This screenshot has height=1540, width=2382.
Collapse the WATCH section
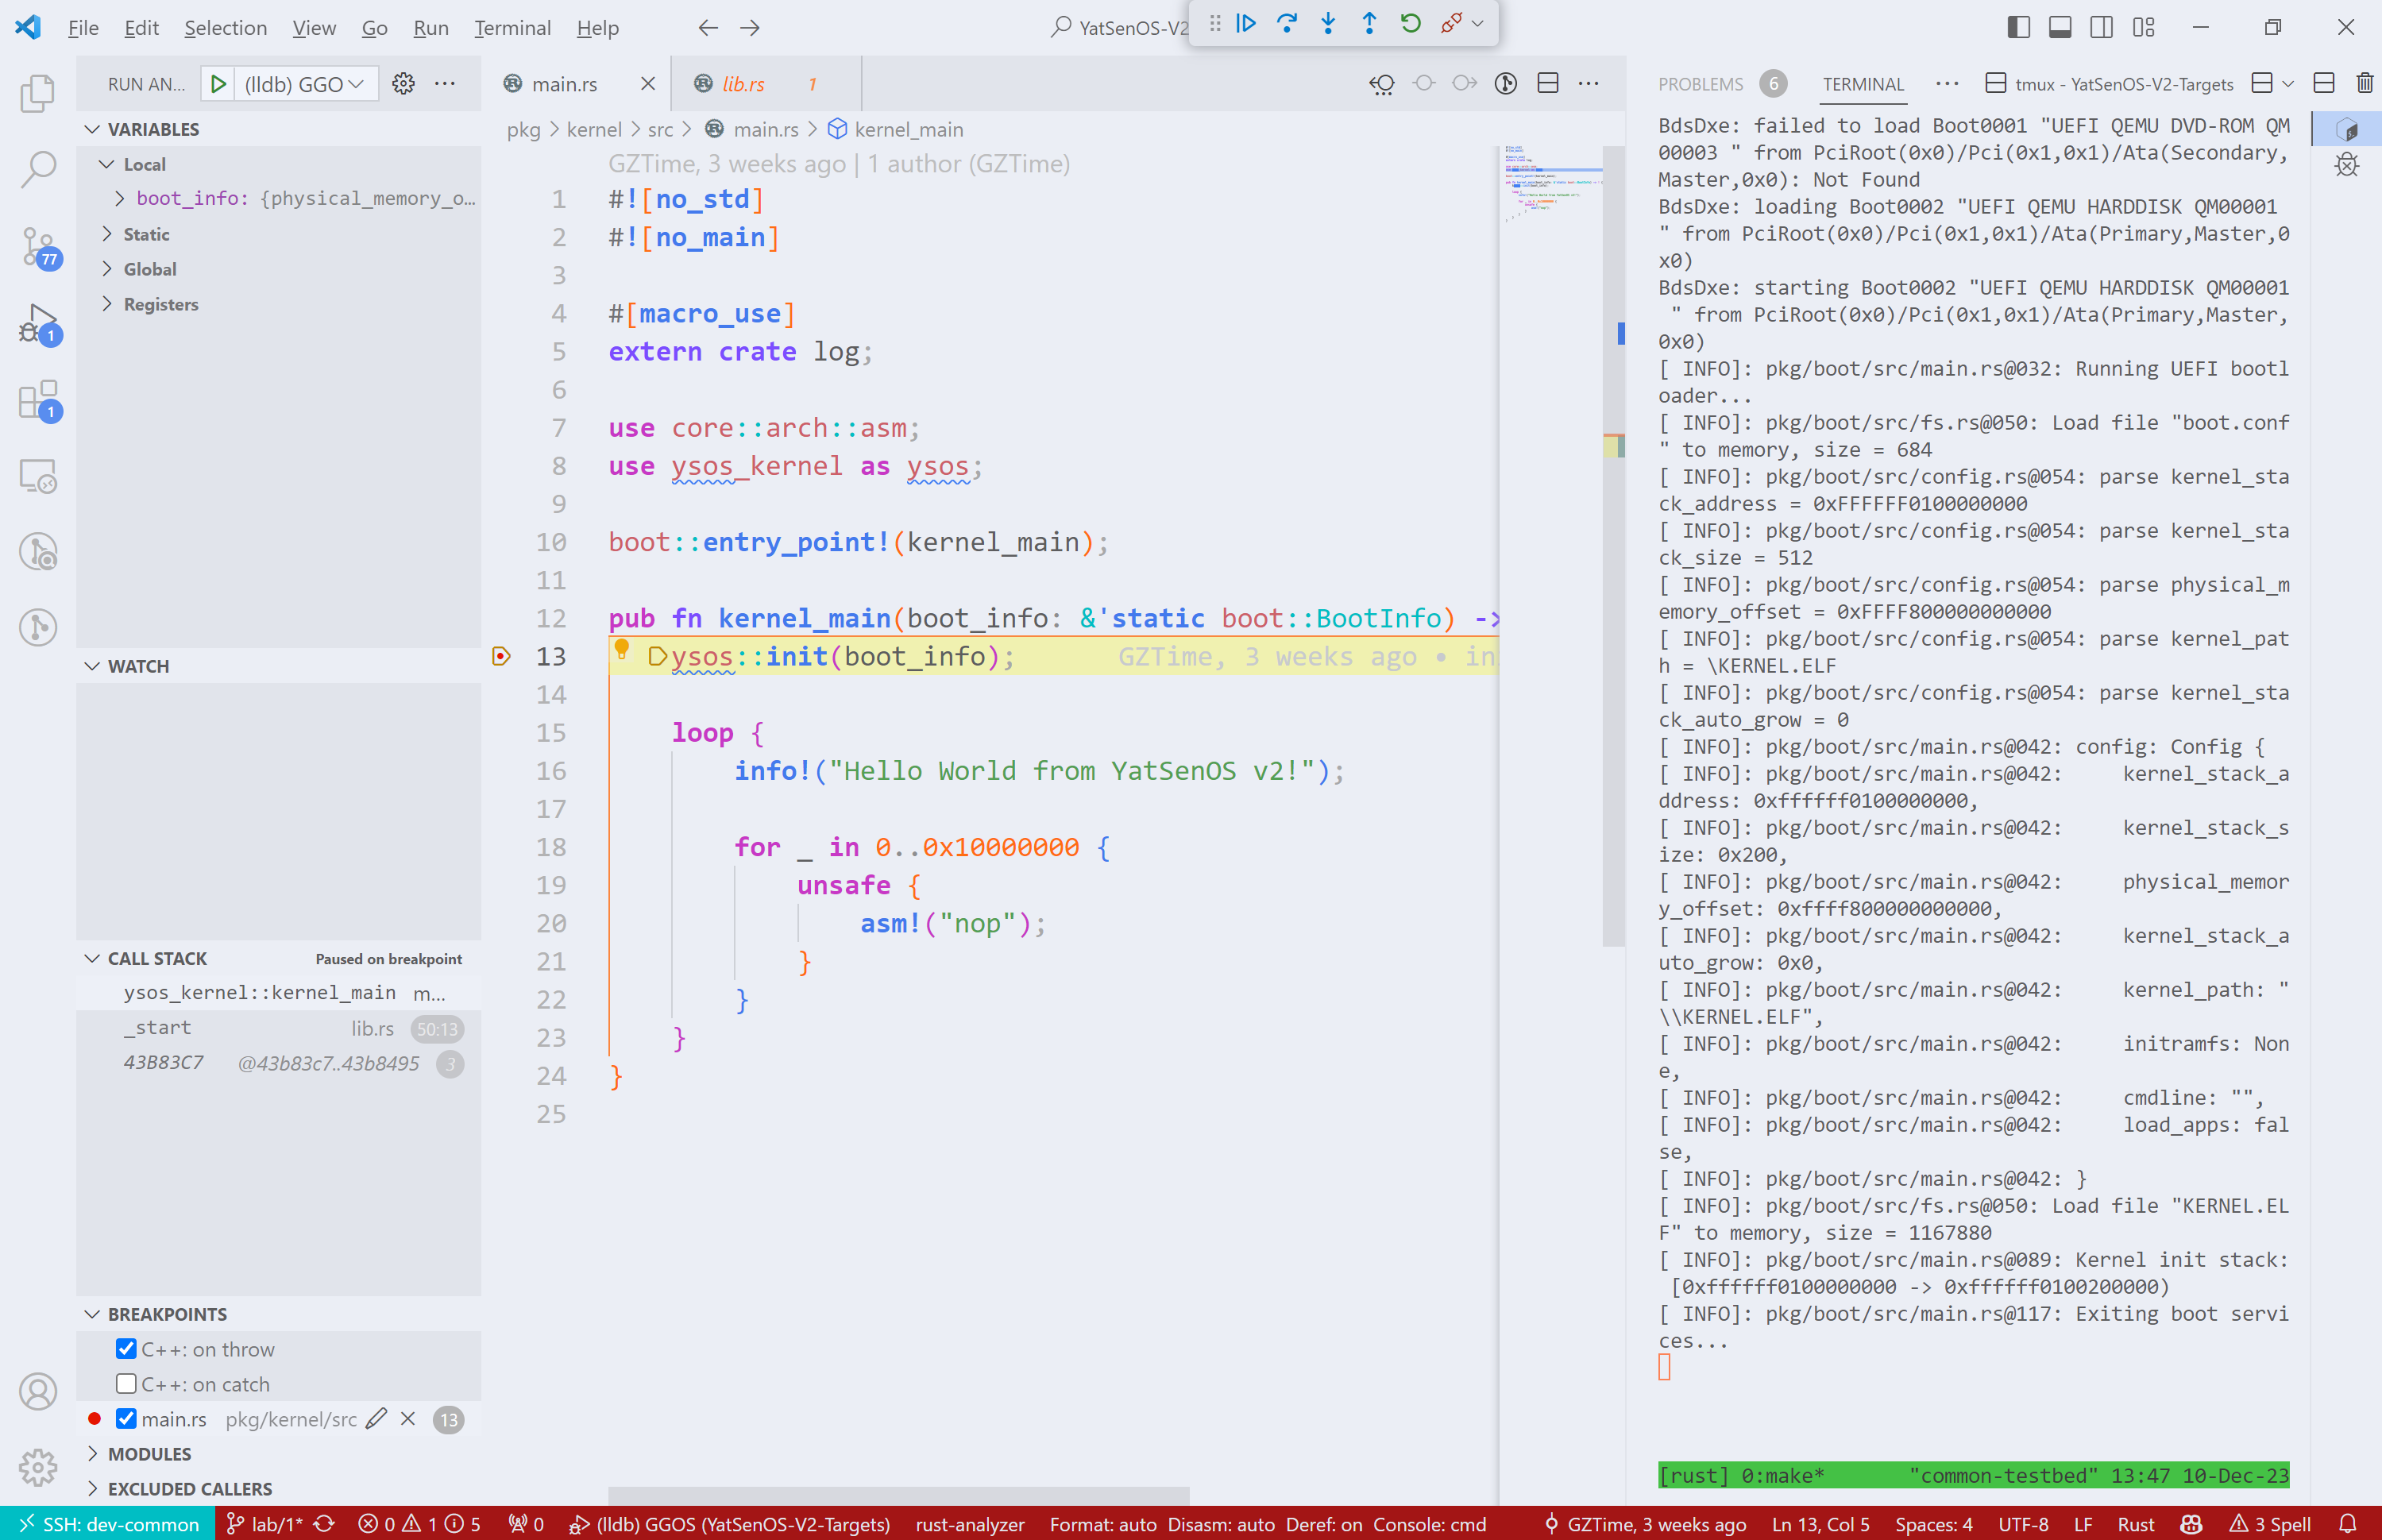(92, 666)
